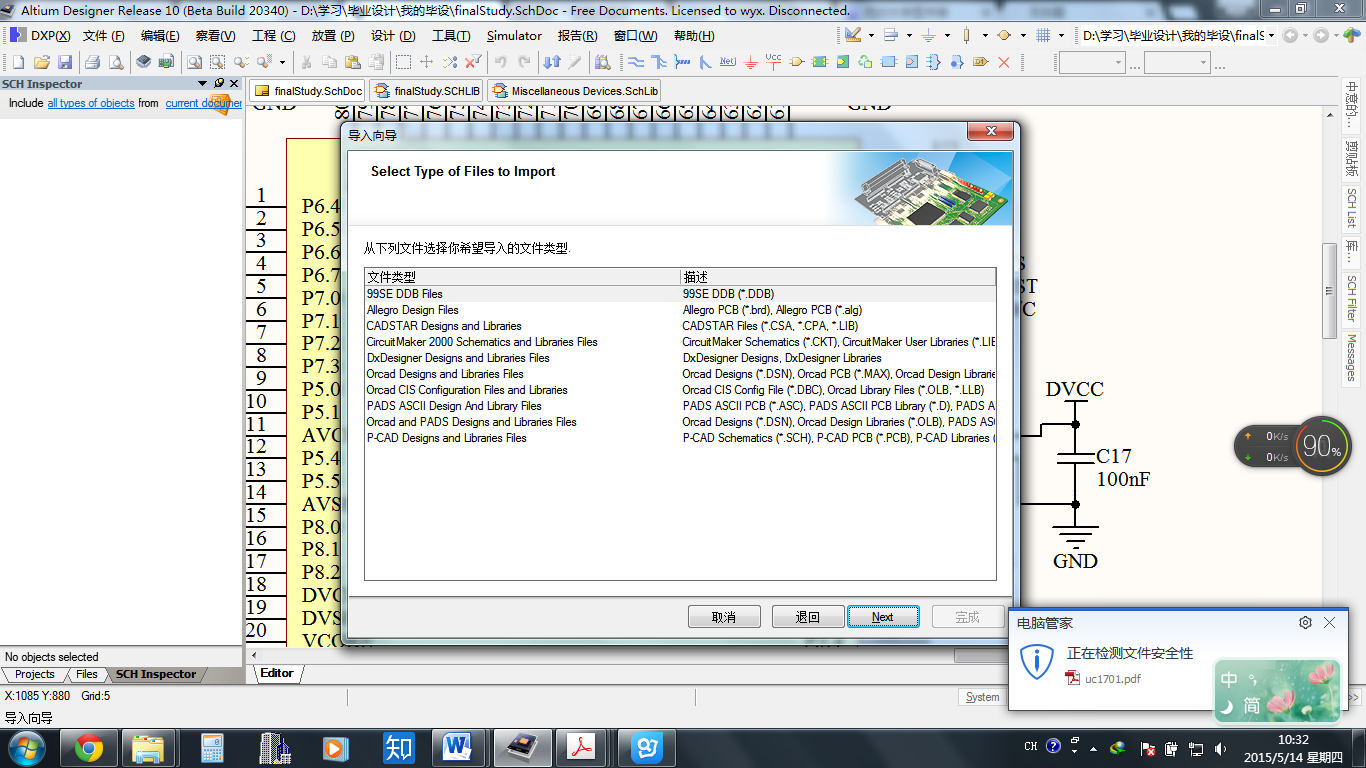Select P-CAD Designs and Libraries Files row
1366x768 pixels.
click(x=680, y=438)
